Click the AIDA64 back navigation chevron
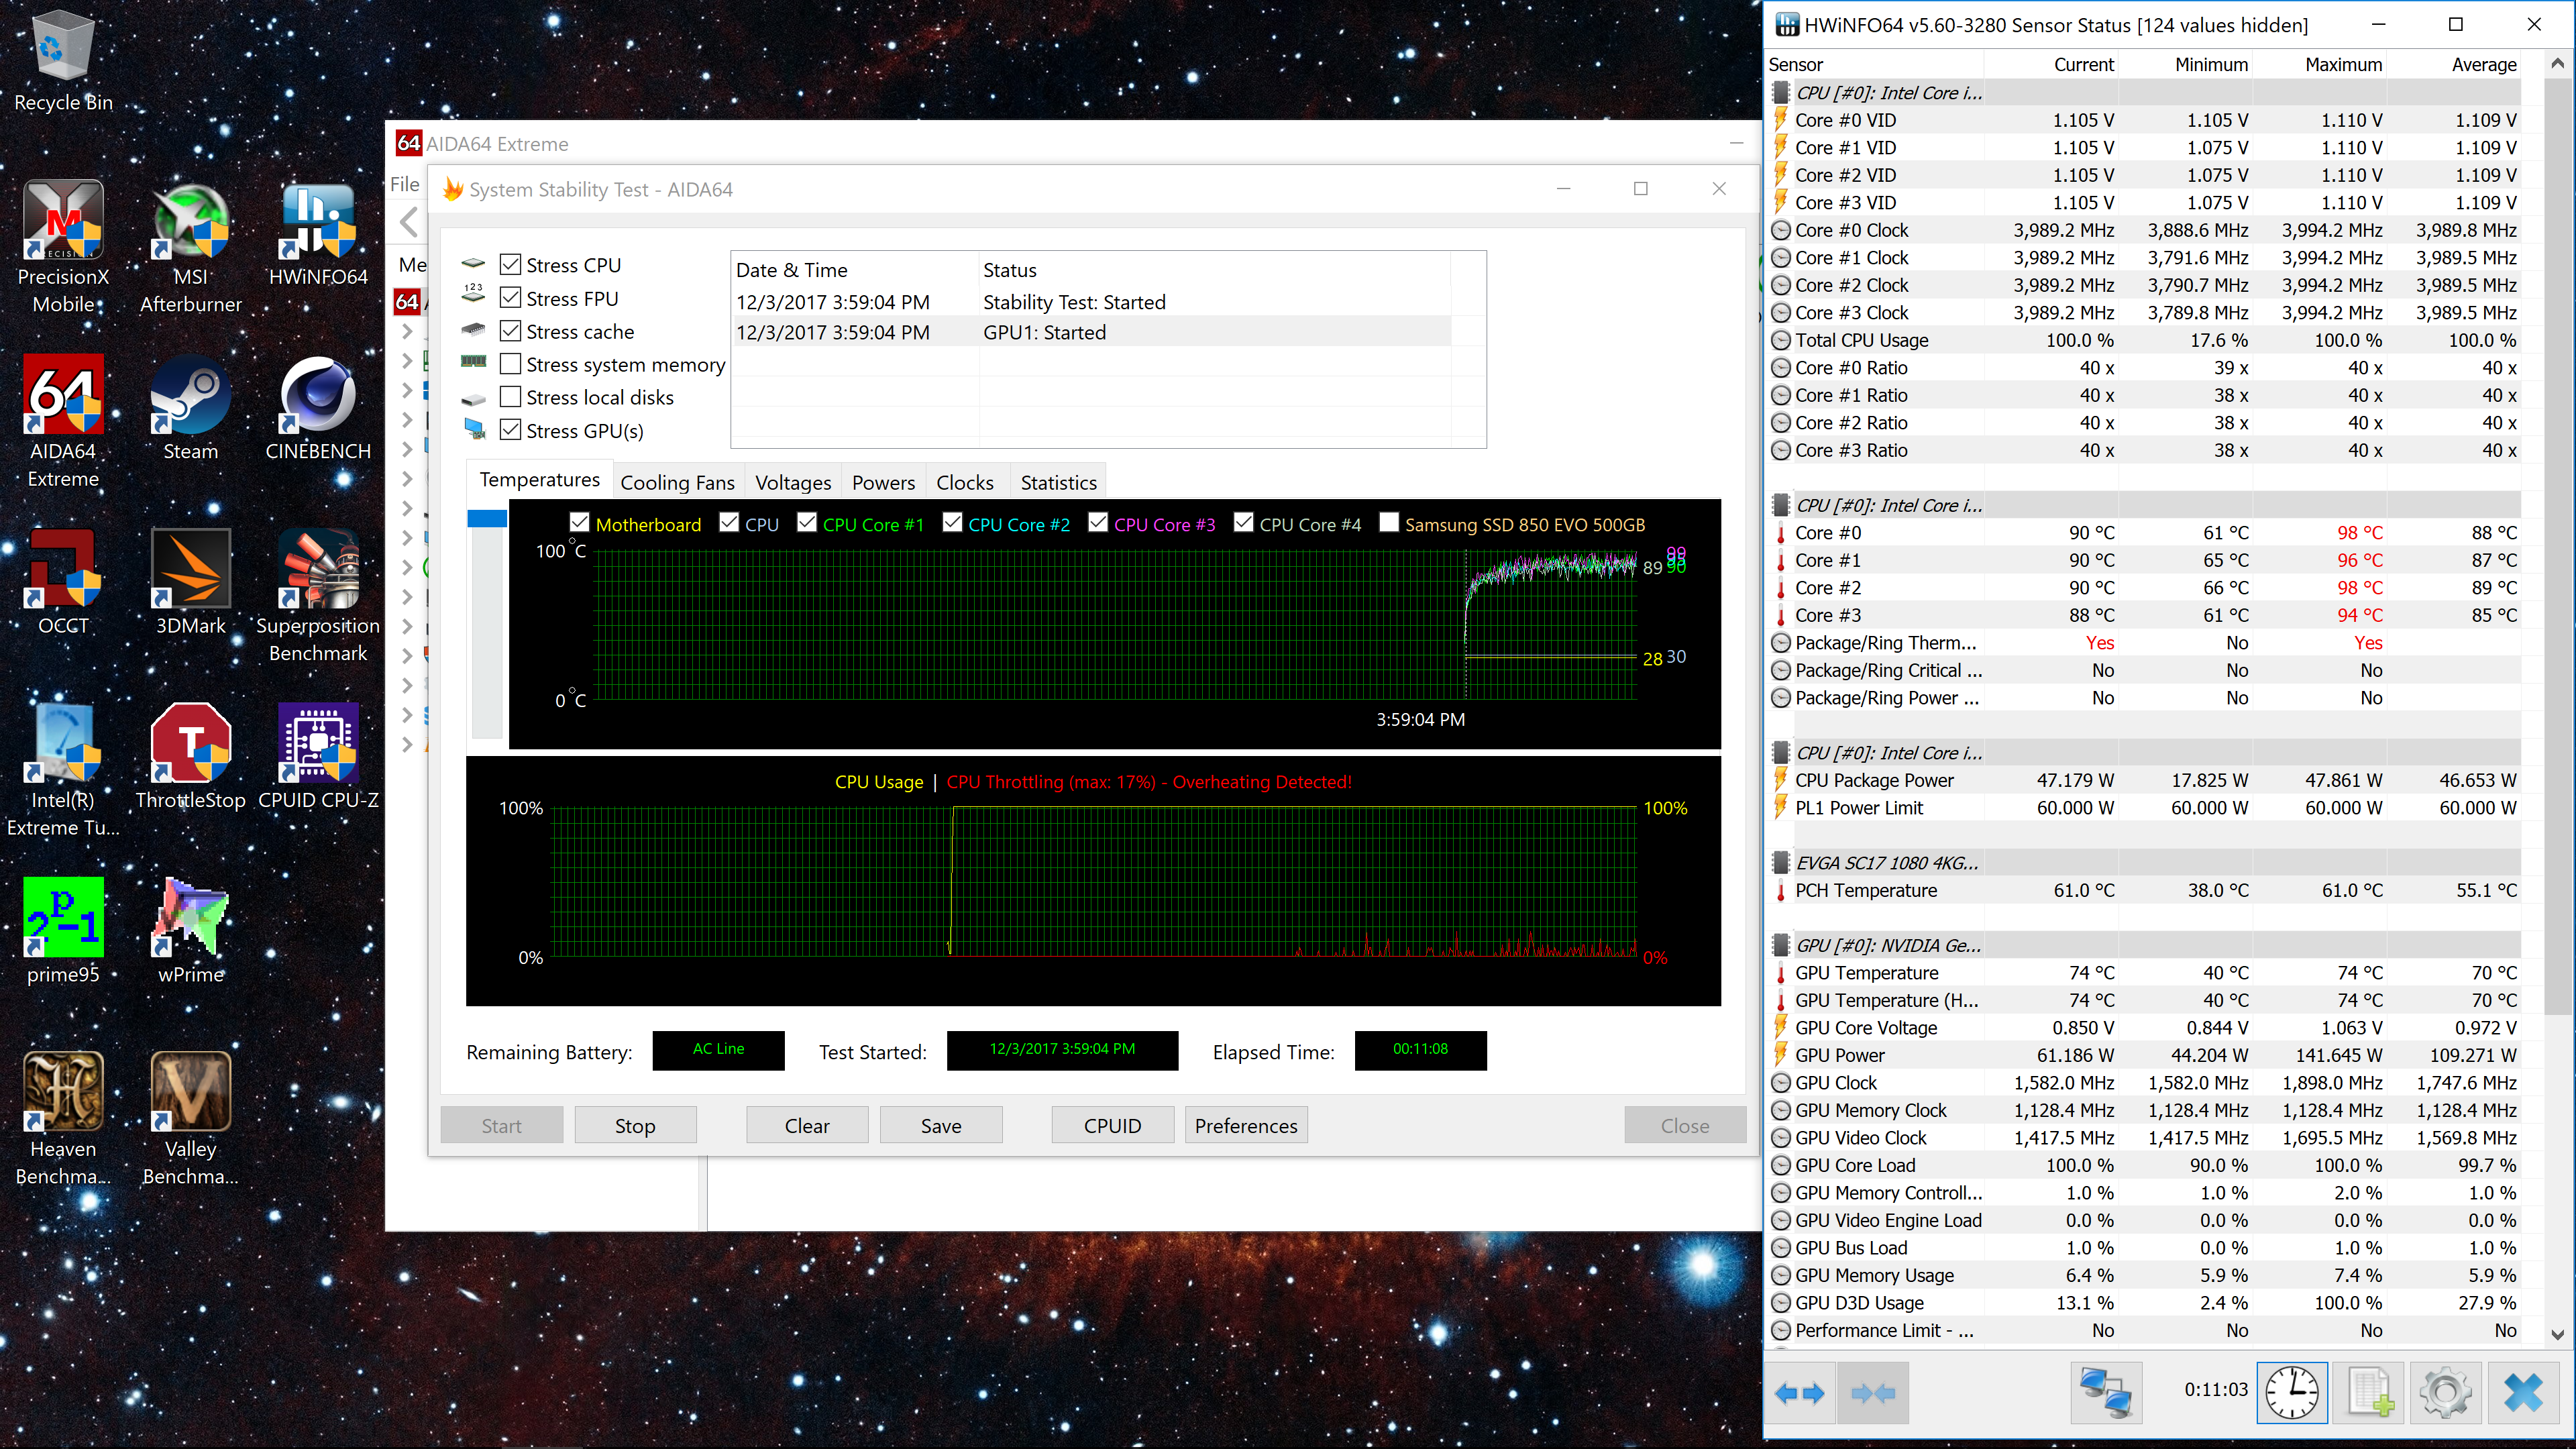Screen dimensions: 2576x1449 coord(408,221)
